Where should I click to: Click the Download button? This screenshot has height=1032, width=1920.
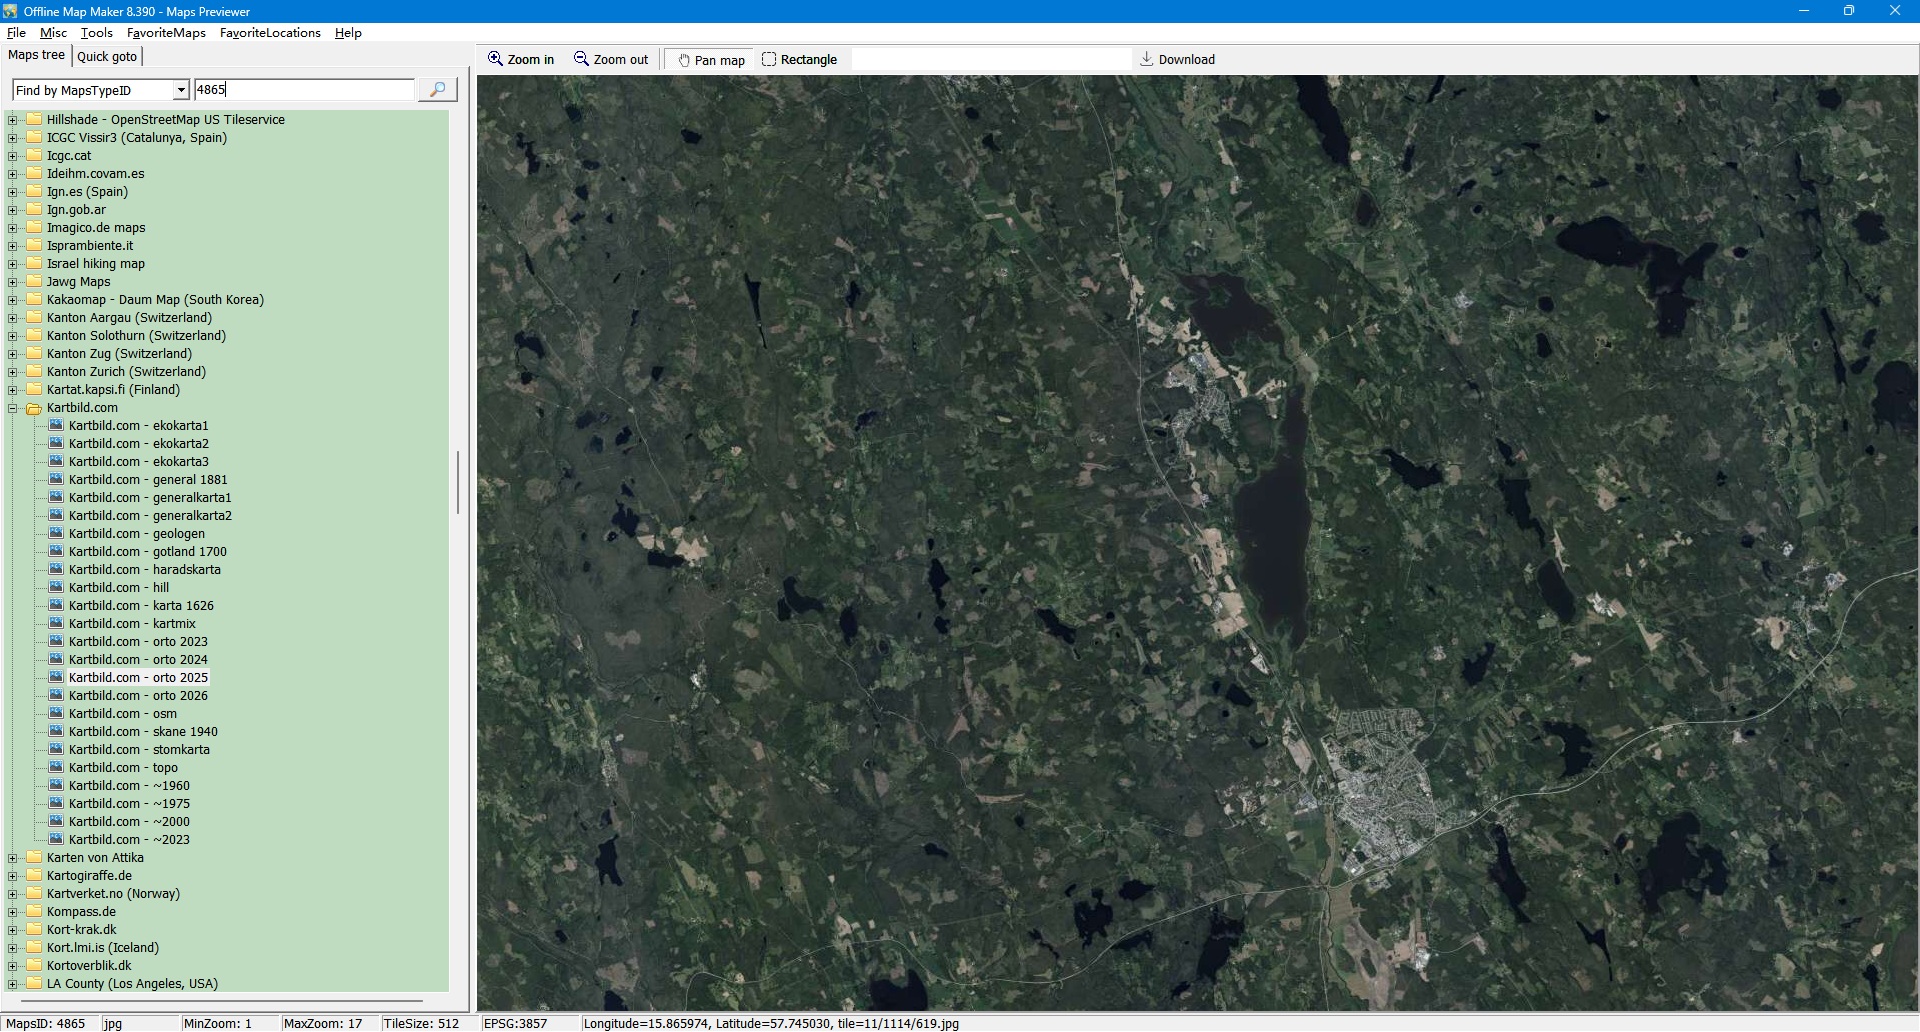point(1177,59)
